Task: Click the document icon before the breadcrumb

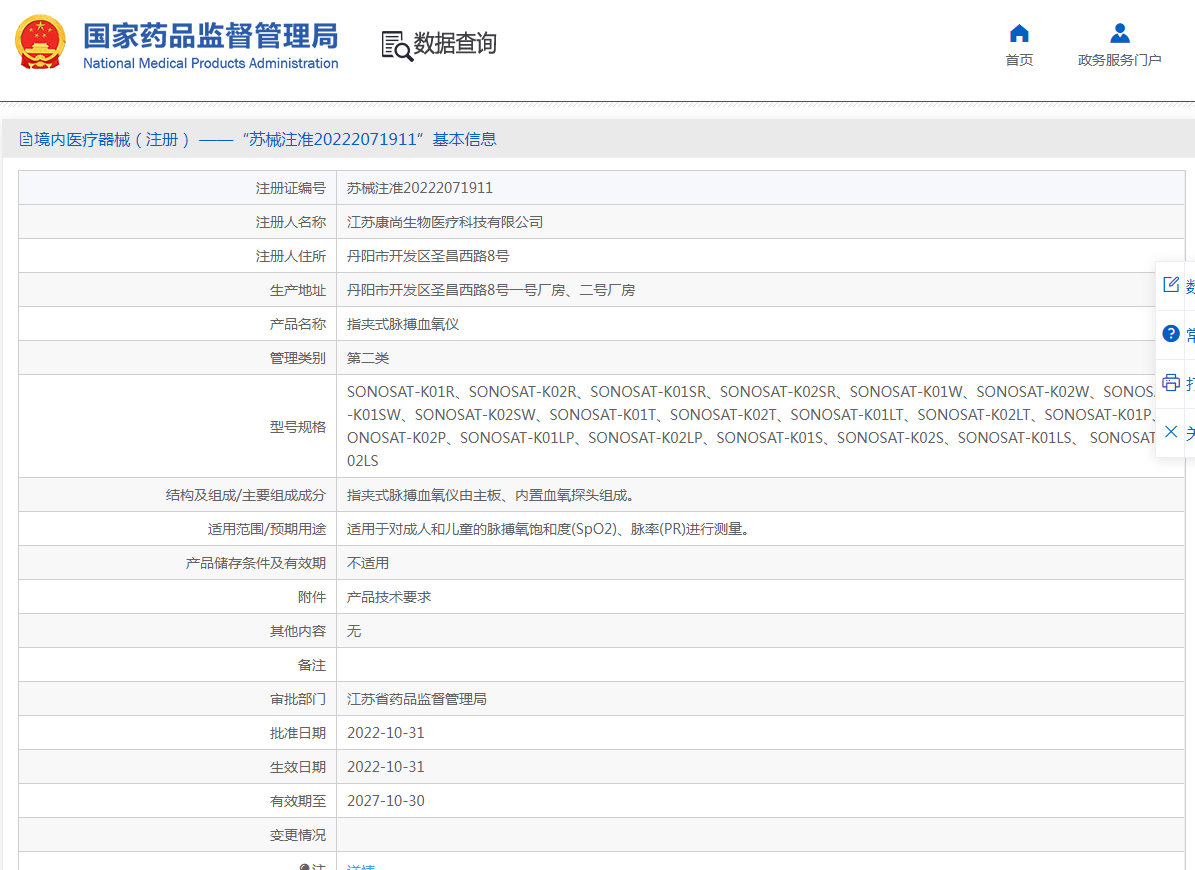Action: click(x=23, y=138)
